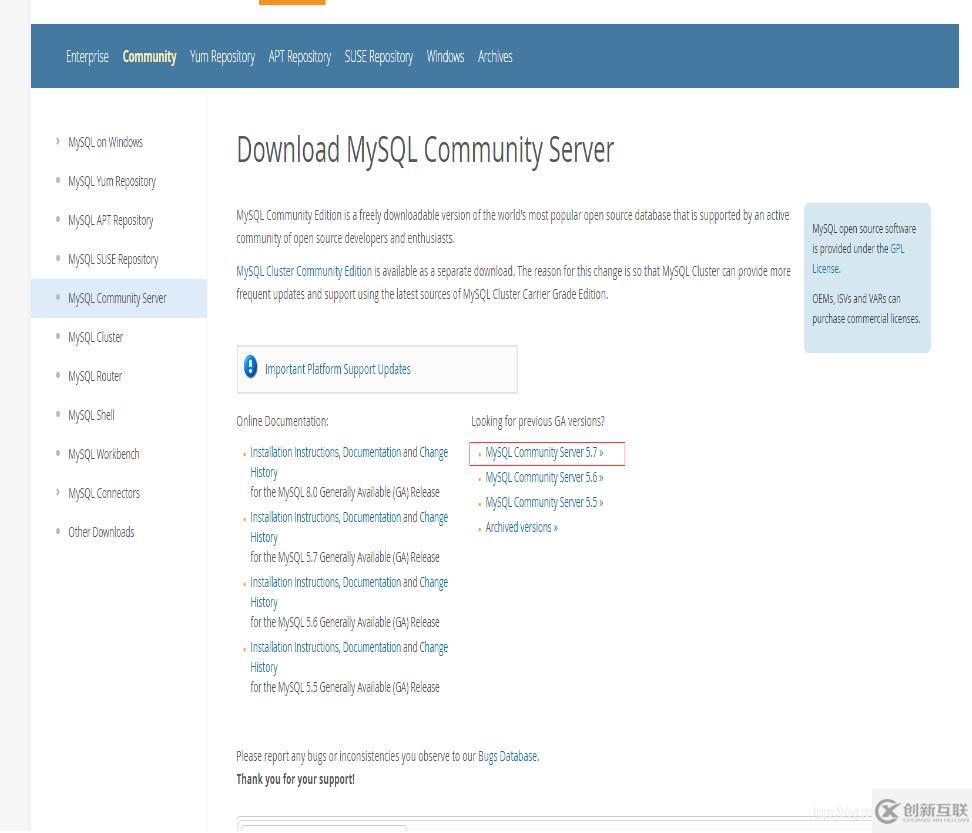The height and width of the screenshot is (833, 972).
Task: Select the SUSE Repository tab
Action: pos(378,57)
